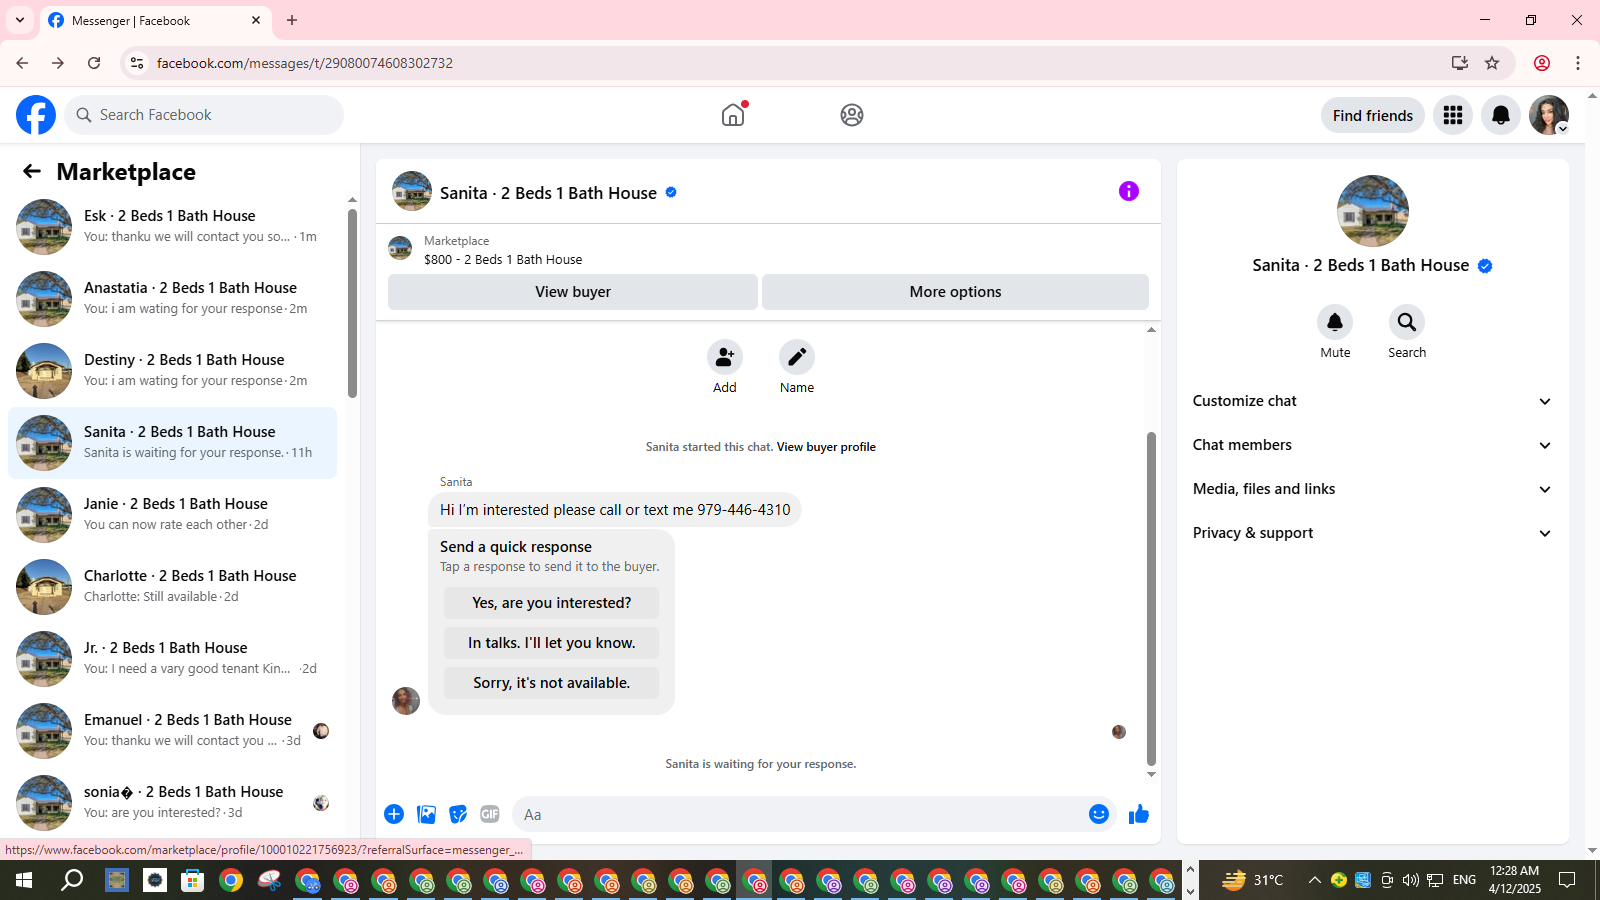Screen dimensions: 1600x900
Task: Expand Chat members section
Action: (x=1373, y=445)
